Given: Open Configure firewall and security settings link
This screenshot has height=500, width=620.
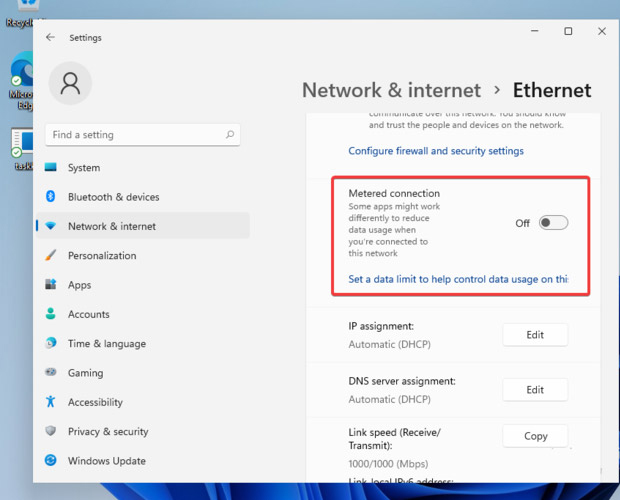Looking at the screenshot, I should [x=436, y=151].
